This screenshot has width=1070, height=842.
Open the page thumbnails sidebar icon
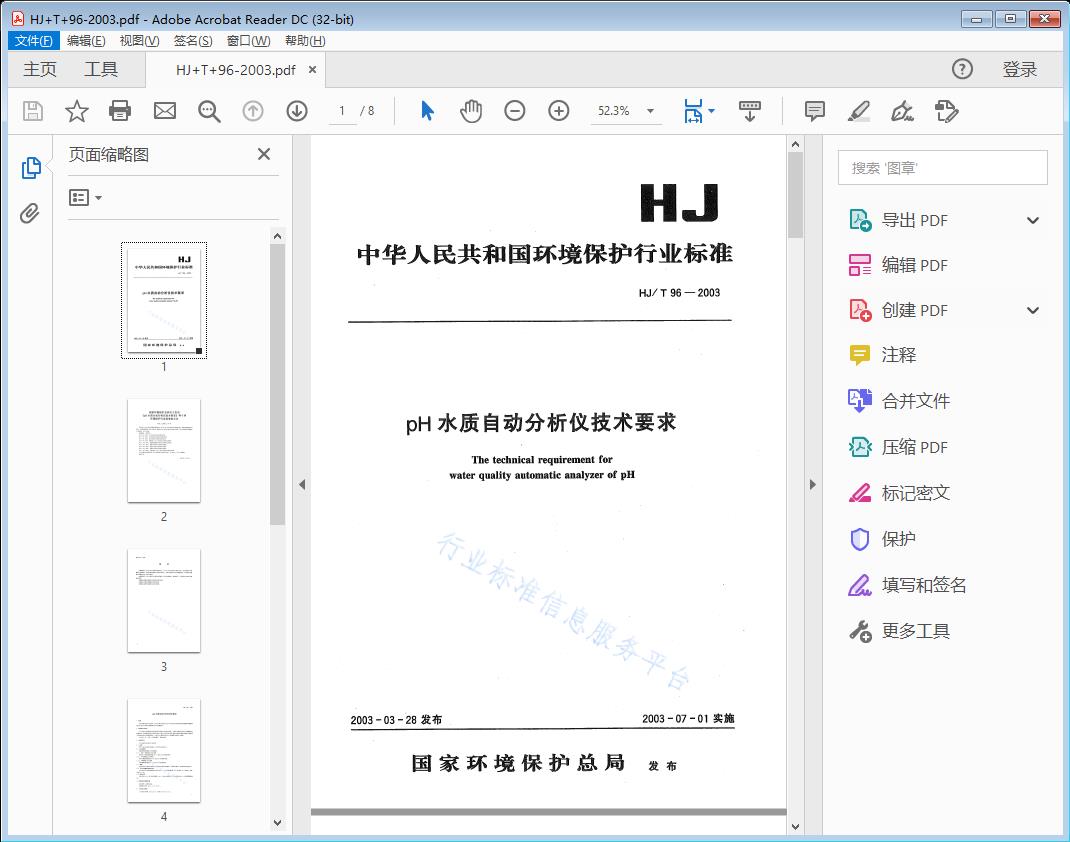[30, 167]
